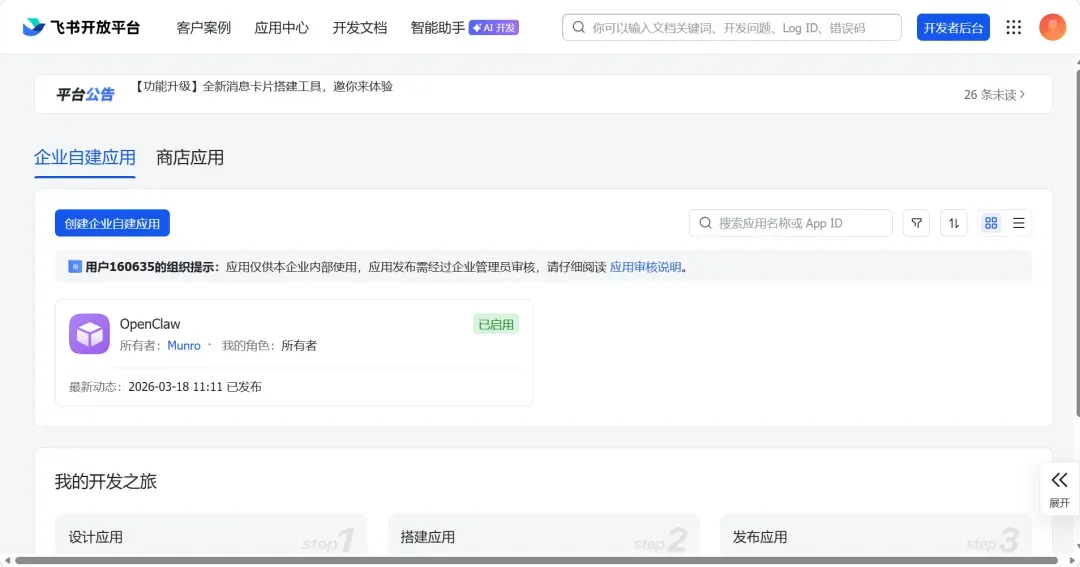Open the nine-dot apps grid menu

pyautogui.click(x=1013, y=27)
